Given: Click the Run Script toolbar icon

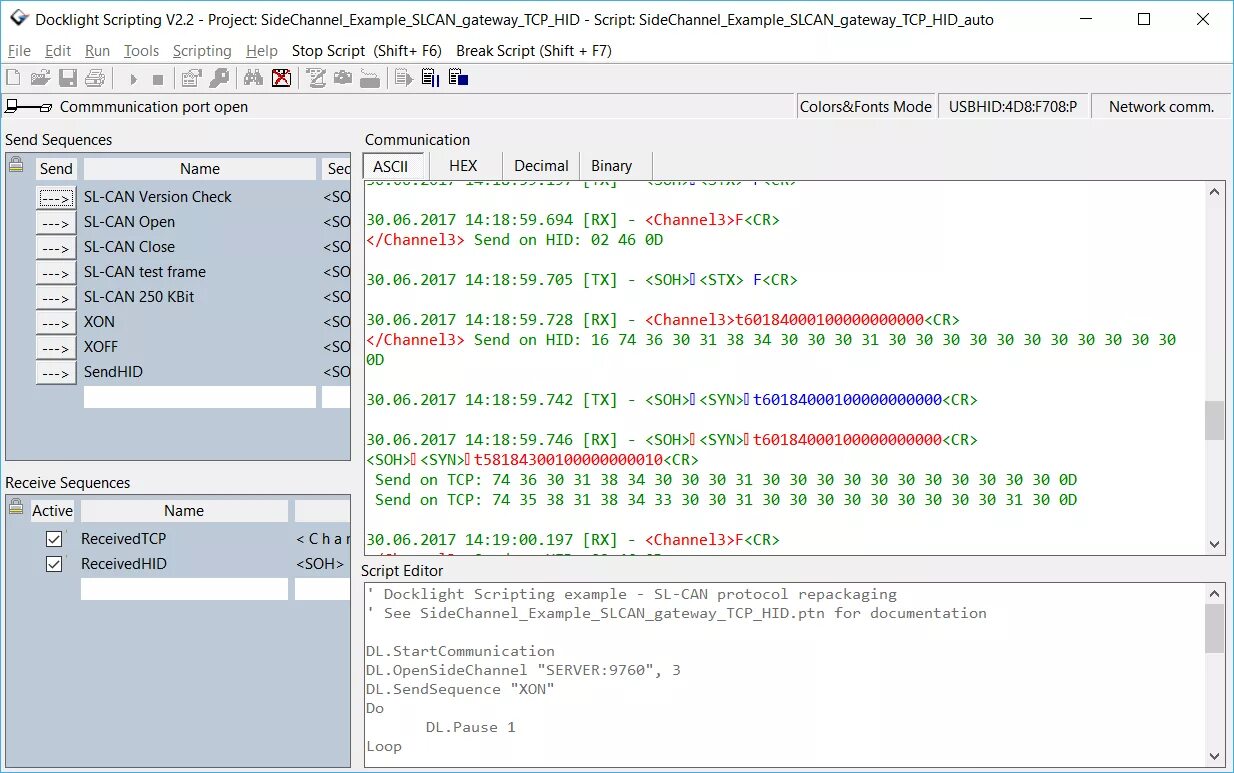Looking at the screenshot, I should pos(404,78).
